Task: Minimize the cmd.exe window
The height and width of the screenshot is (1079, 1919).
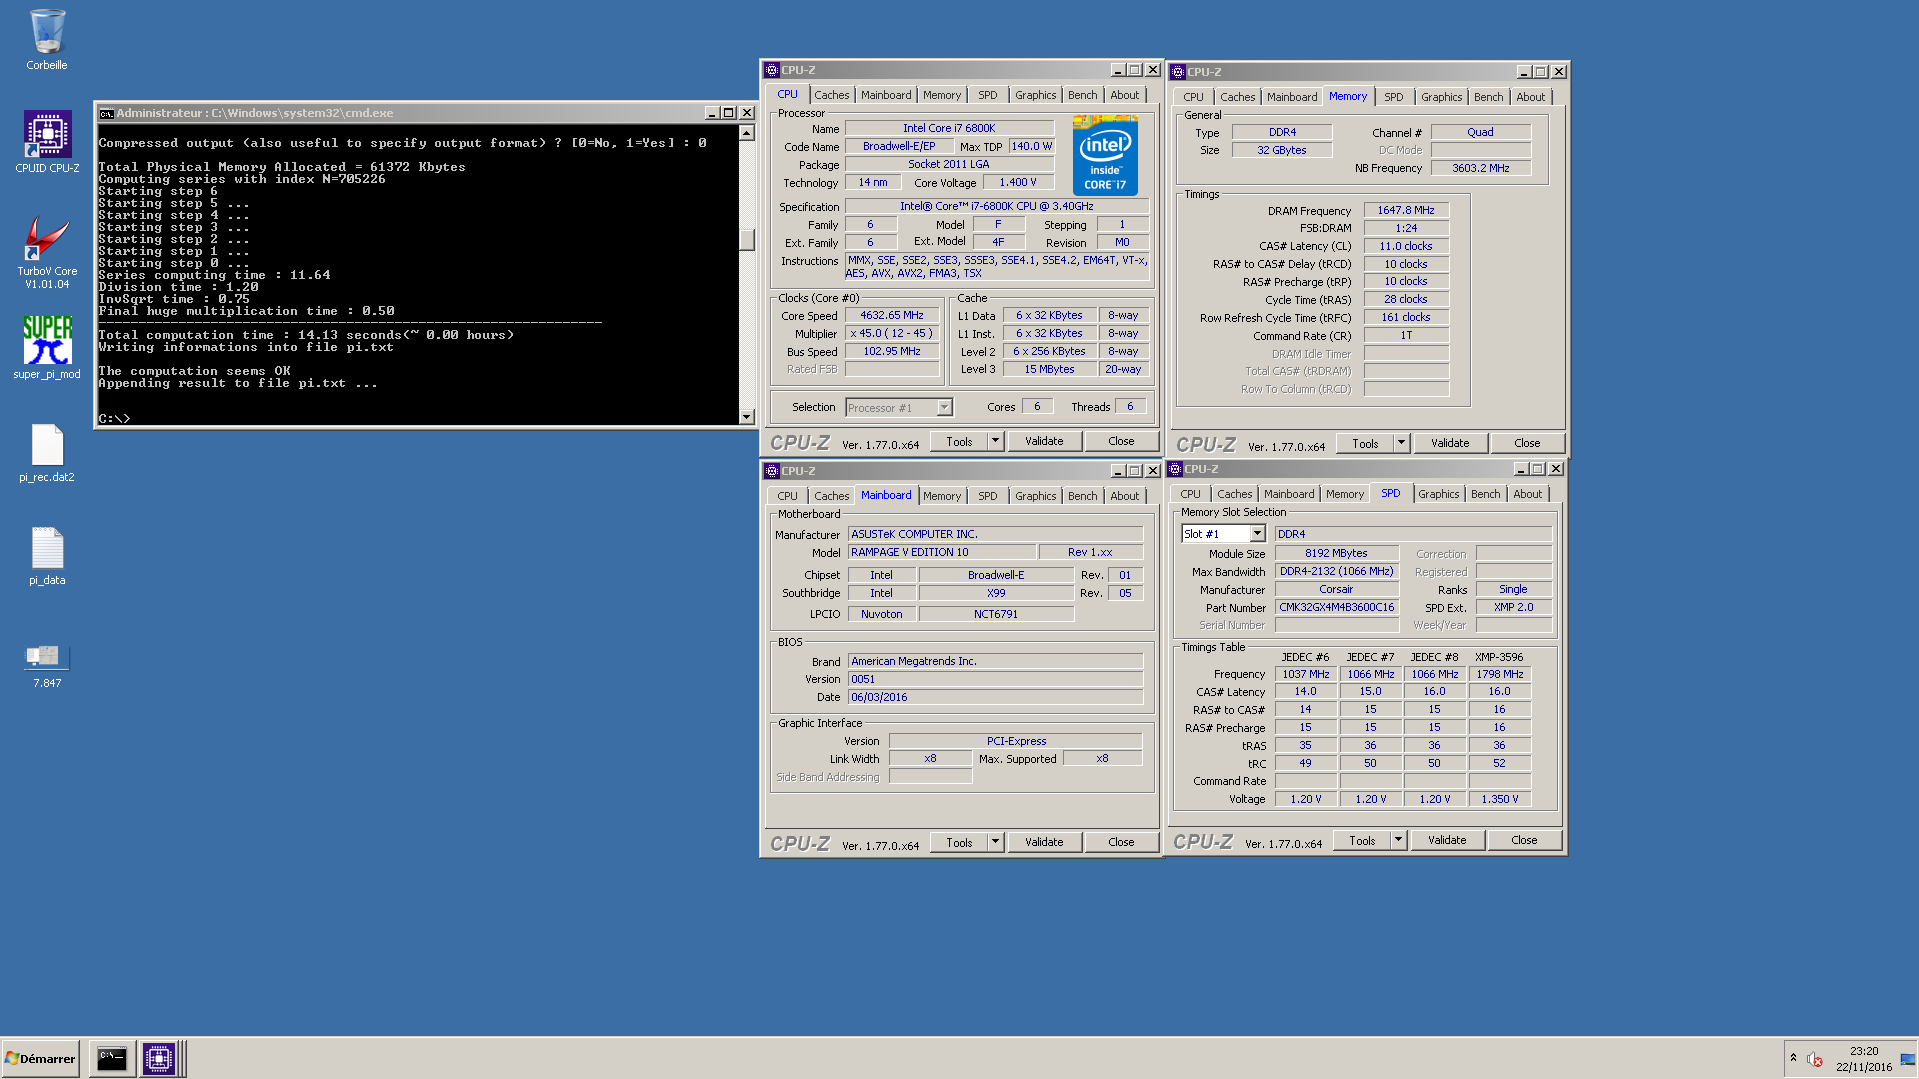Action: (x=712, y=113)
